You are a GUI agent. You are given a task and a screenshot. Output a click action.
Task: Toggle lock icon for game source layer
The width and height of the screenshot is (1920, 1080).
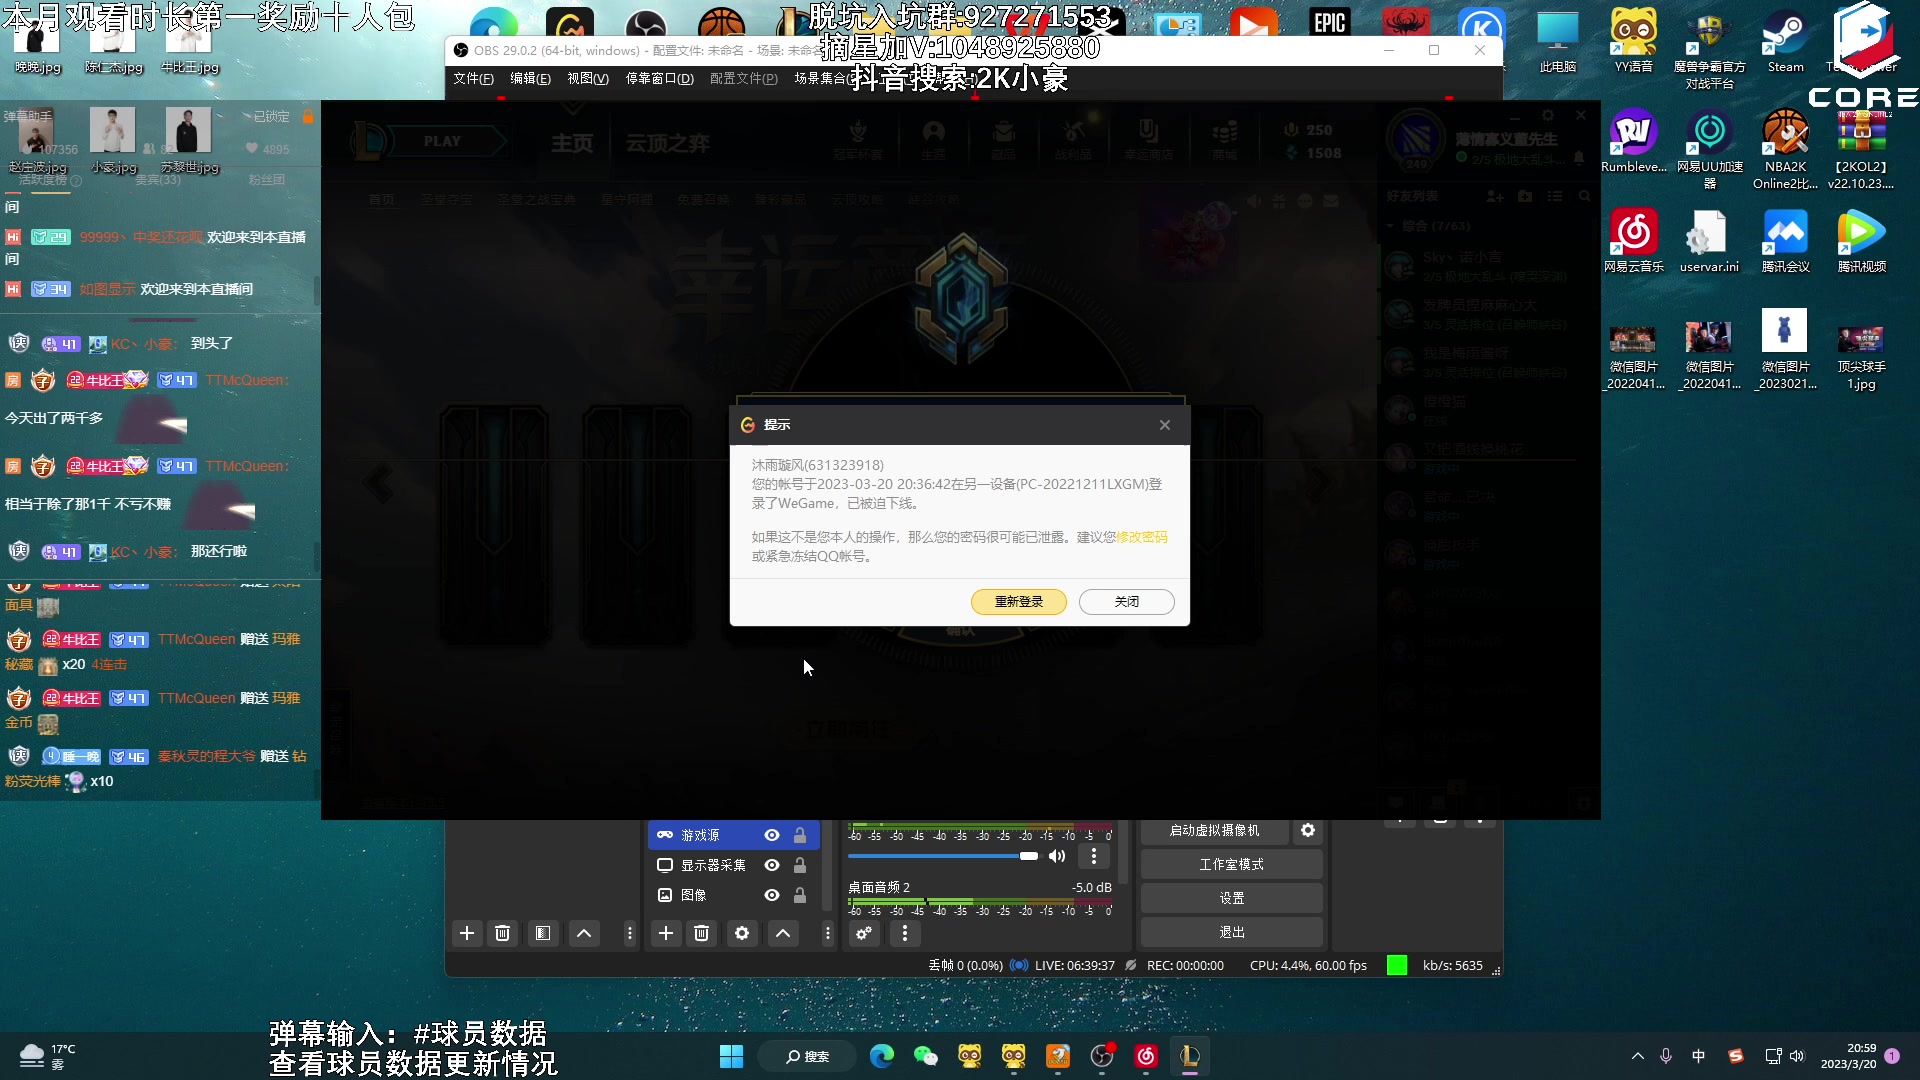800,835
